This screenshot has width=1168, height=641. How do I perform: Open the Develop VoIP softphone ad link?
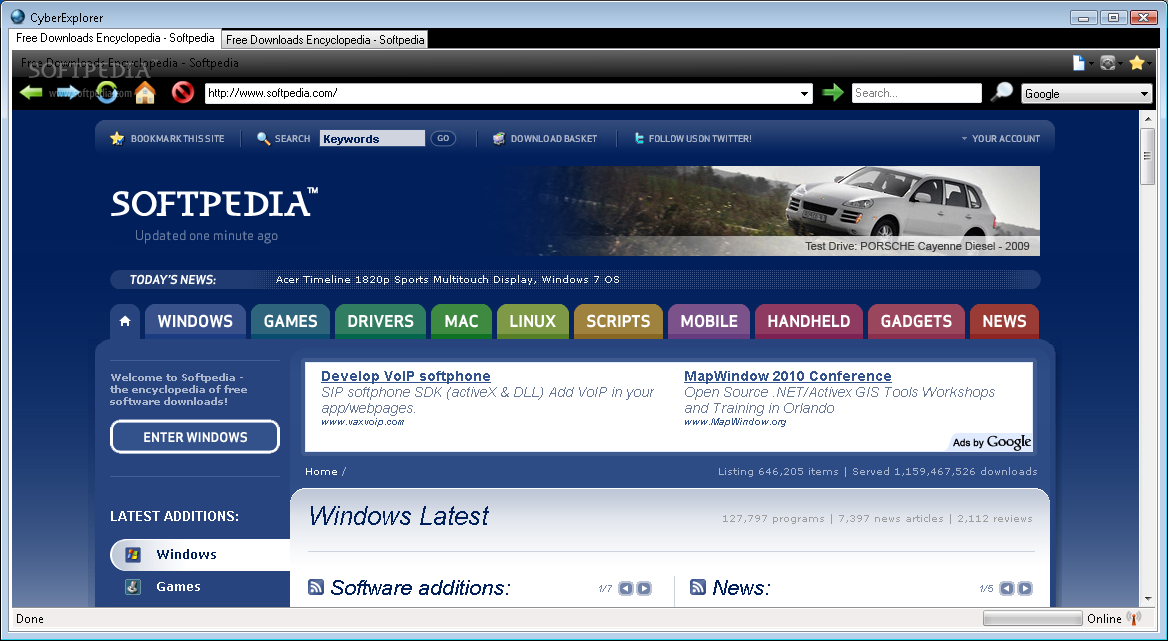406,376
